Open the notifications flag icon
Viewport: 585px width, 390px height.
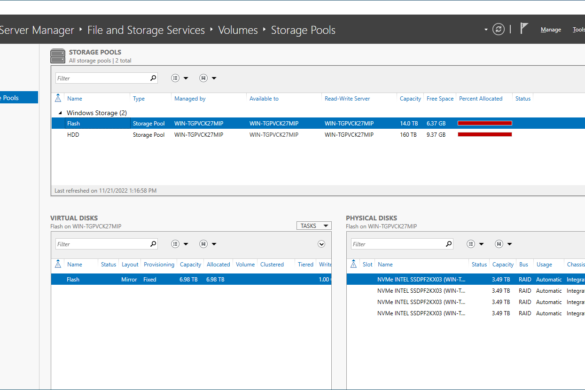[524, 28]
